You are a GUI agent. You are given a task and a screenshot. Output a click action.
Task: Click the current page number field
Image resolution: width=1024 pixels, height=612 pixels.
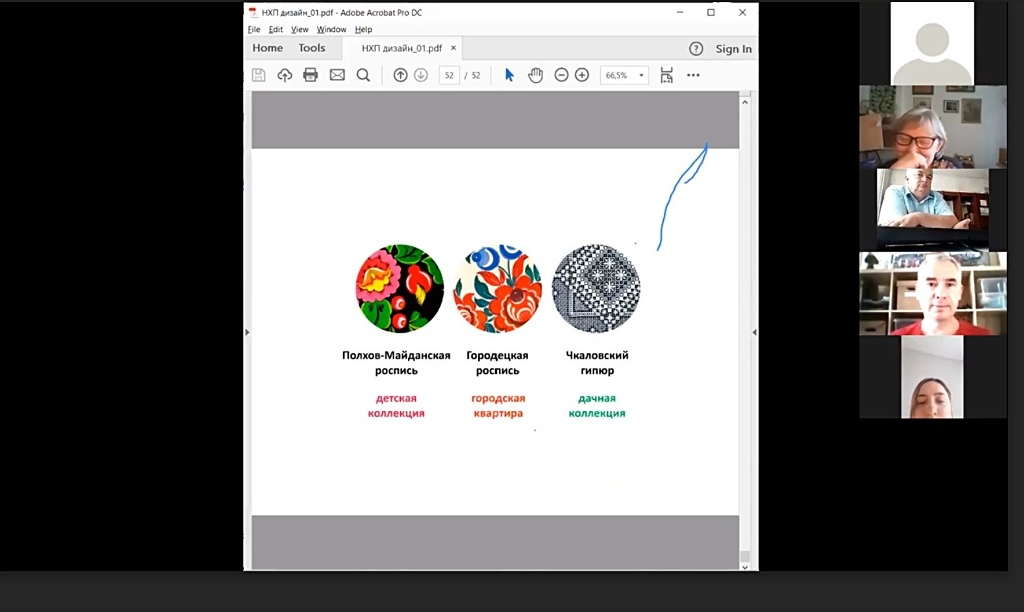click(x=449, y=75)
